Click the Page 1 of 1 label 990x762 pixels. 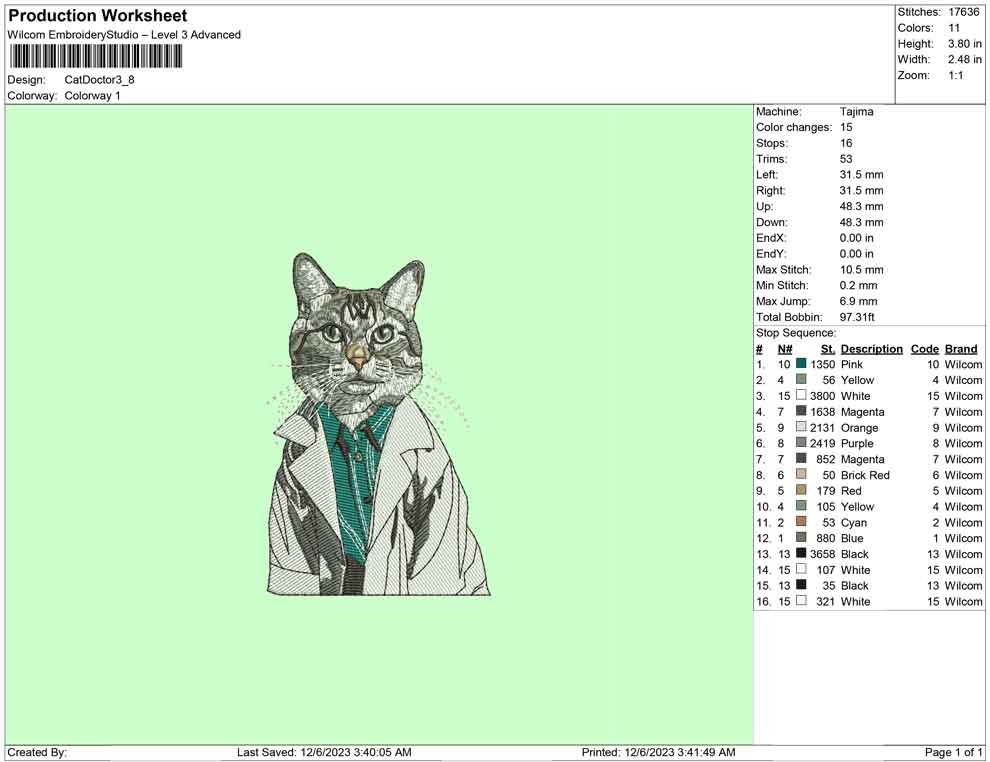tap(952, 752)
